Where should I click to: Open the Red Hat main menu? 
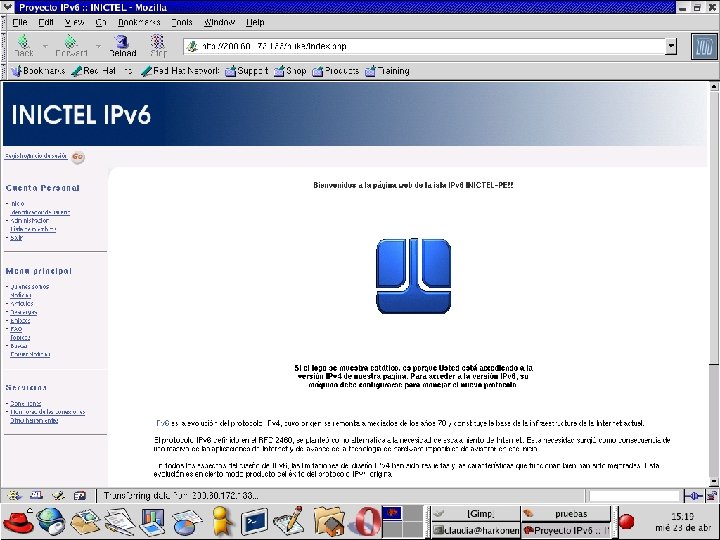point(18,522)
